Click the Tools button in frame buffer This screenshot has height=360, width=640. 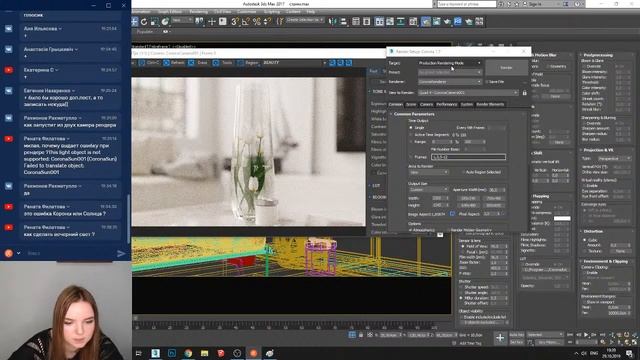click(223, 63)
